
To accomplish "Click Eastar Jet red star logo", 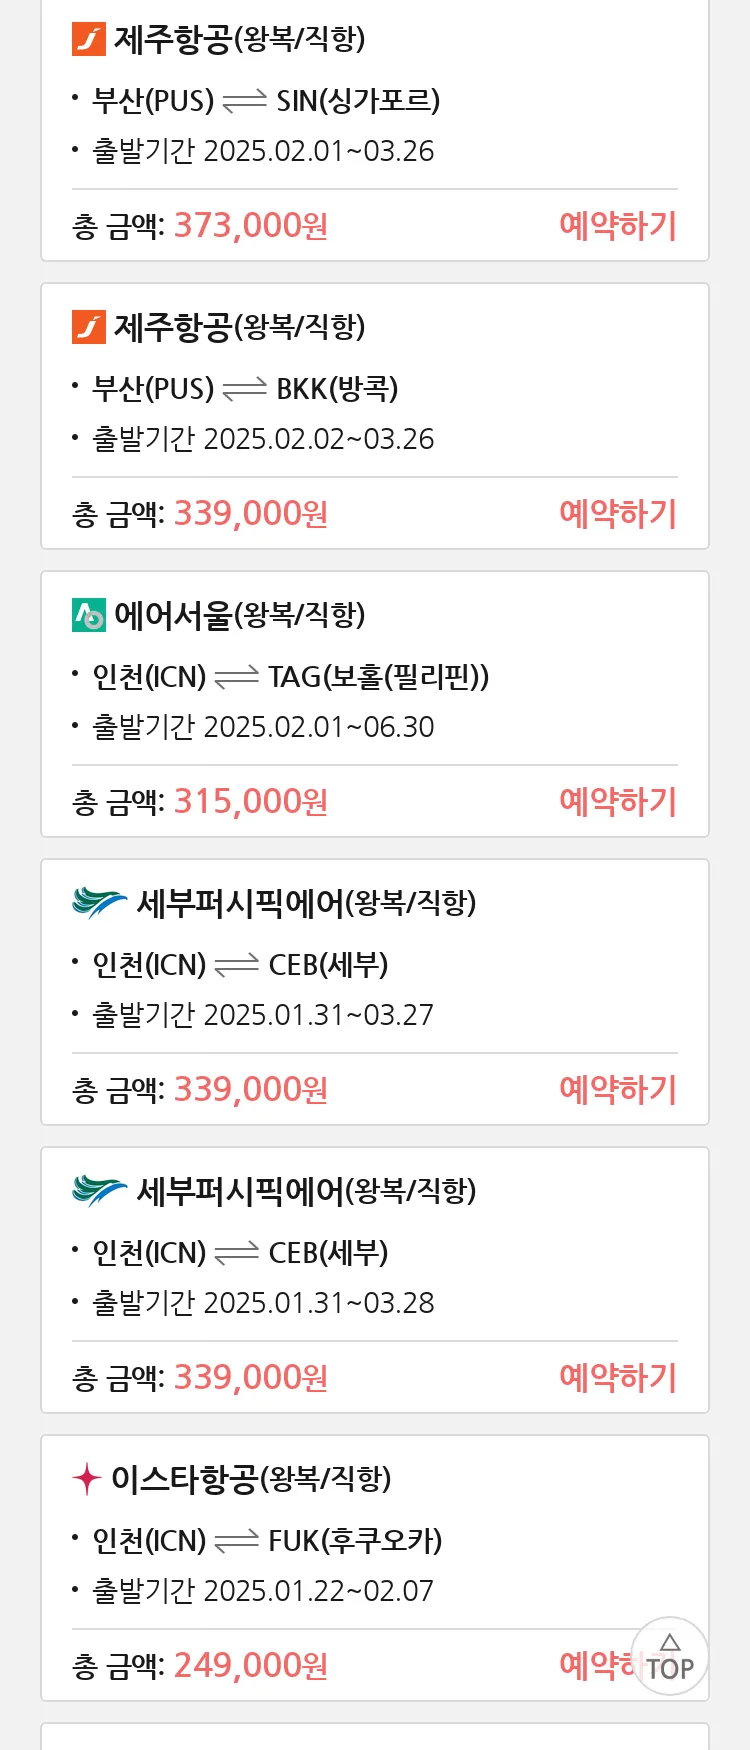I will point(87,1479).
